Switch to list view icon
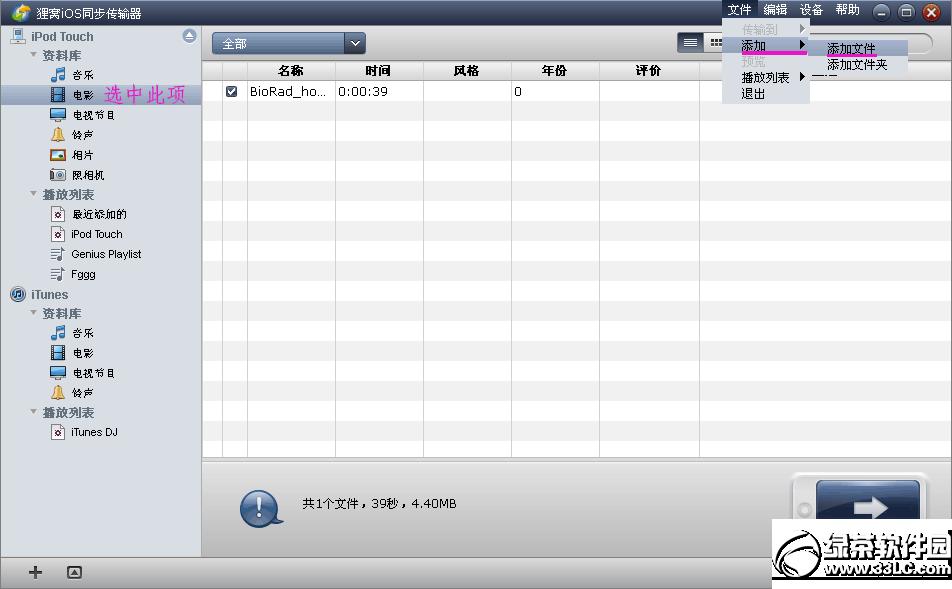 coord(690,43)
